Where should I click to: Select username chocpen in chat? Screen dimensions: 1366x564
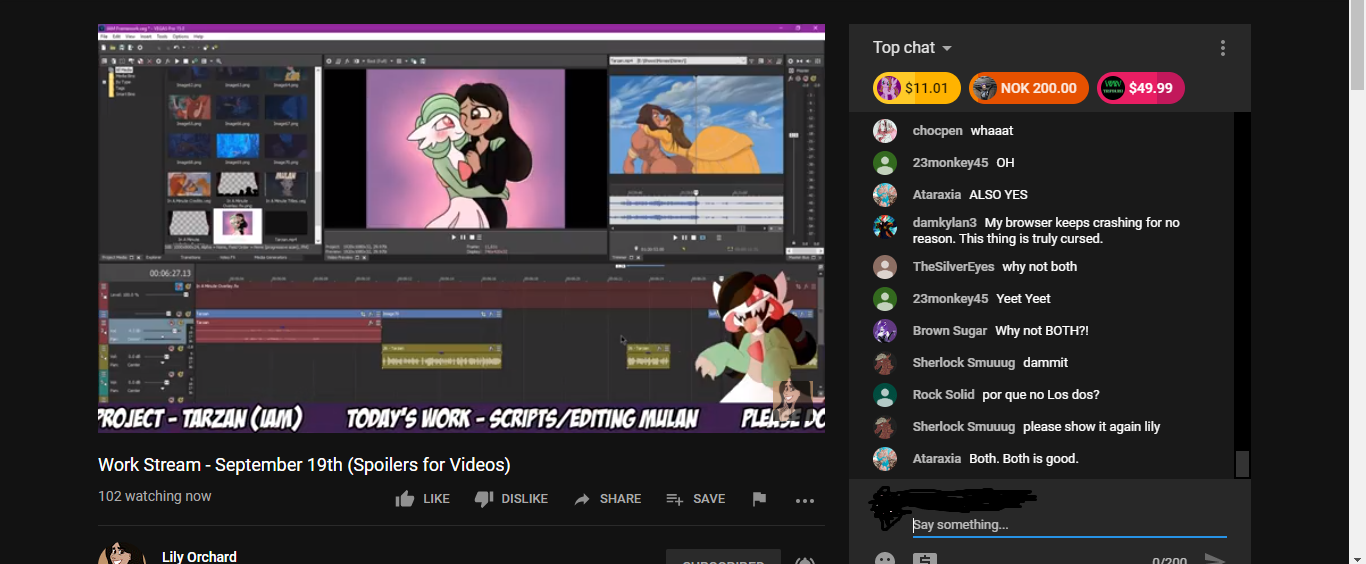[937, 131]
